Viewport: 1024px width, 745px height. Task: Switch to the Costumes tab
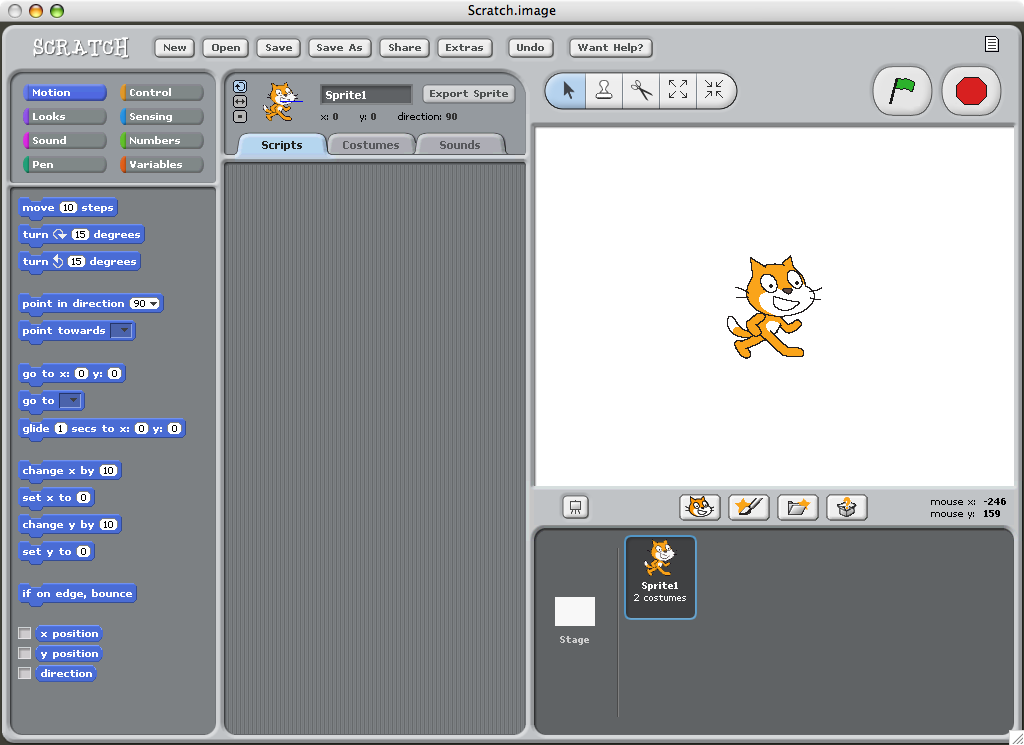click(370, 145)
